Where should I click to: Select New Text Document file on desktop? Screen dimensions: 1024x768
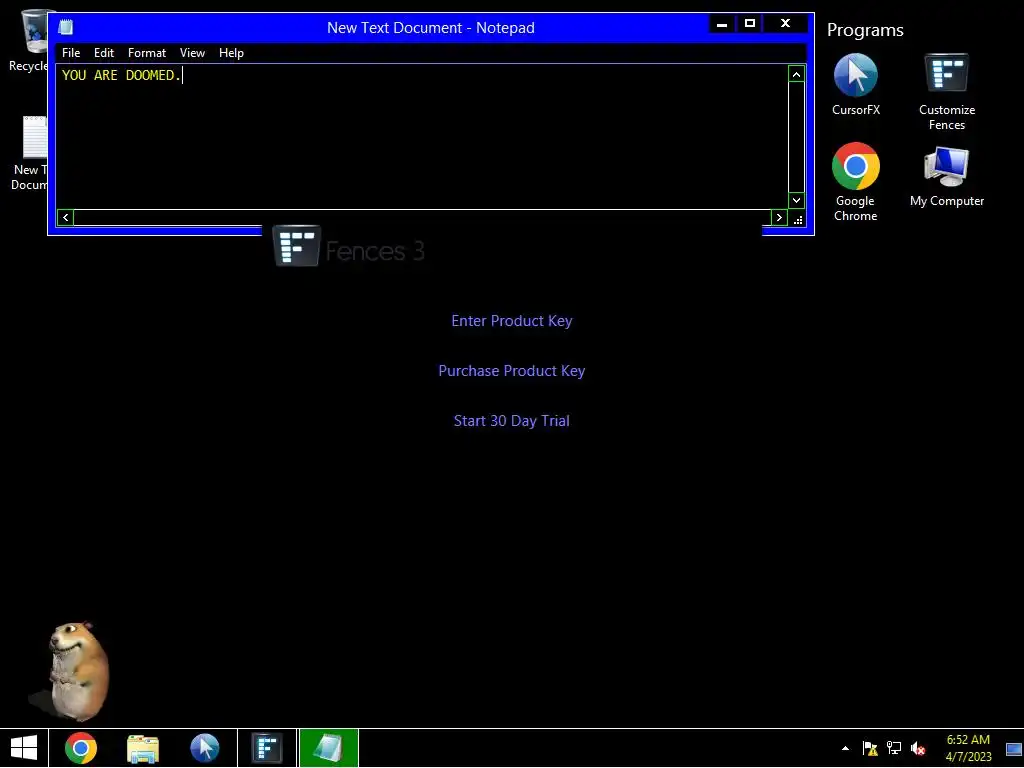29,153
